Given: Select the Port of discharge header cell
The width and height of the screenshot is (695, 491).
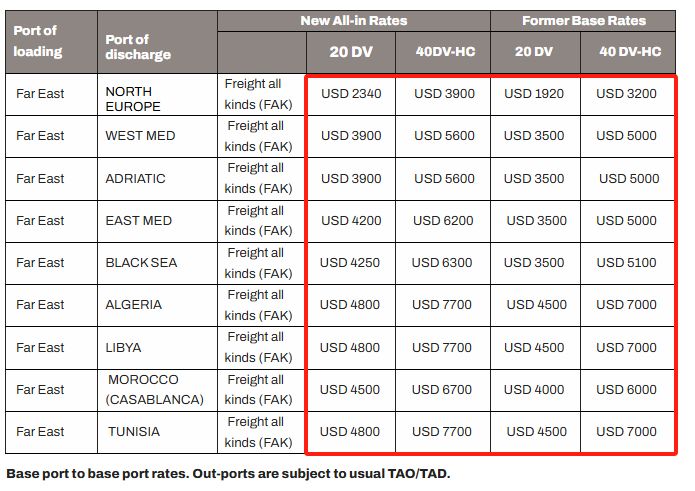Looking at the screenshot, I should coord(157,42).
